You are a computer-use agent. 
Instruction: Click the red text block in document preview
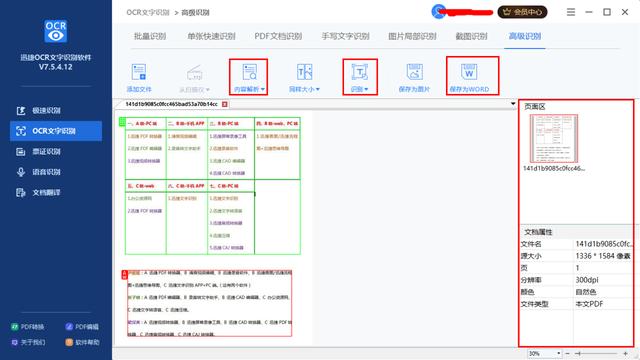click(209, 303)
